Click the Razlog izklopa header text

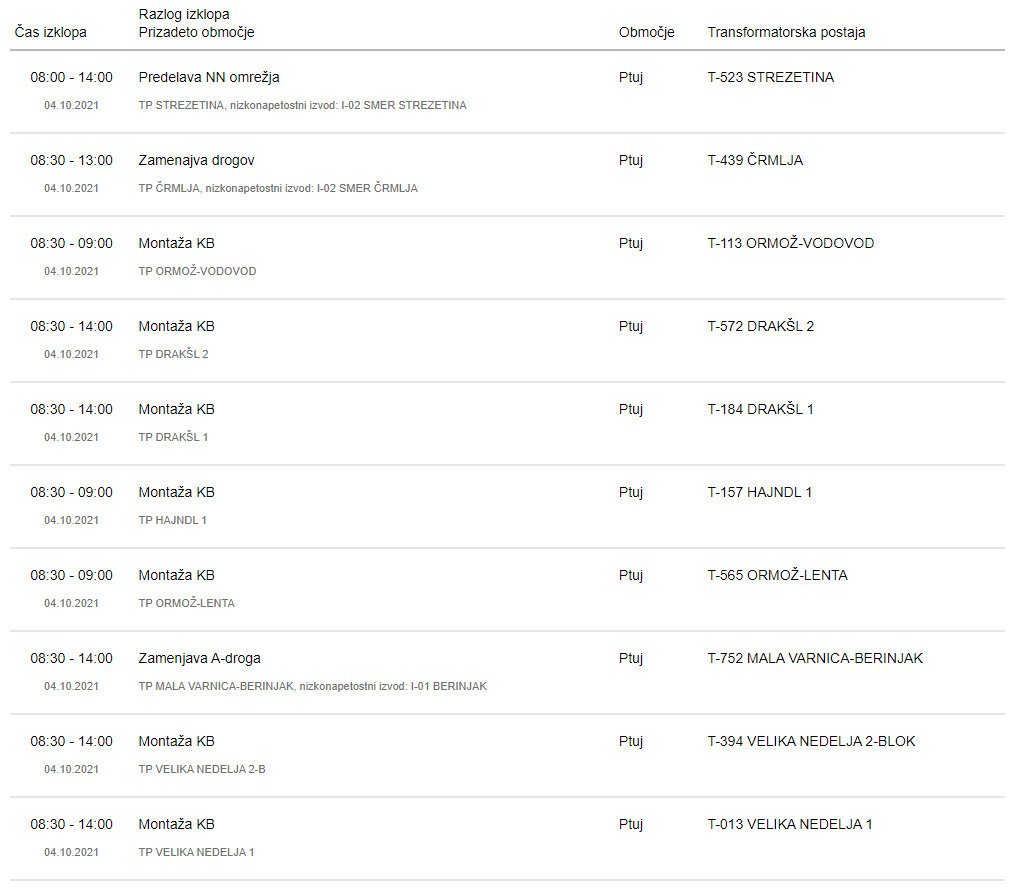[184, 14]
